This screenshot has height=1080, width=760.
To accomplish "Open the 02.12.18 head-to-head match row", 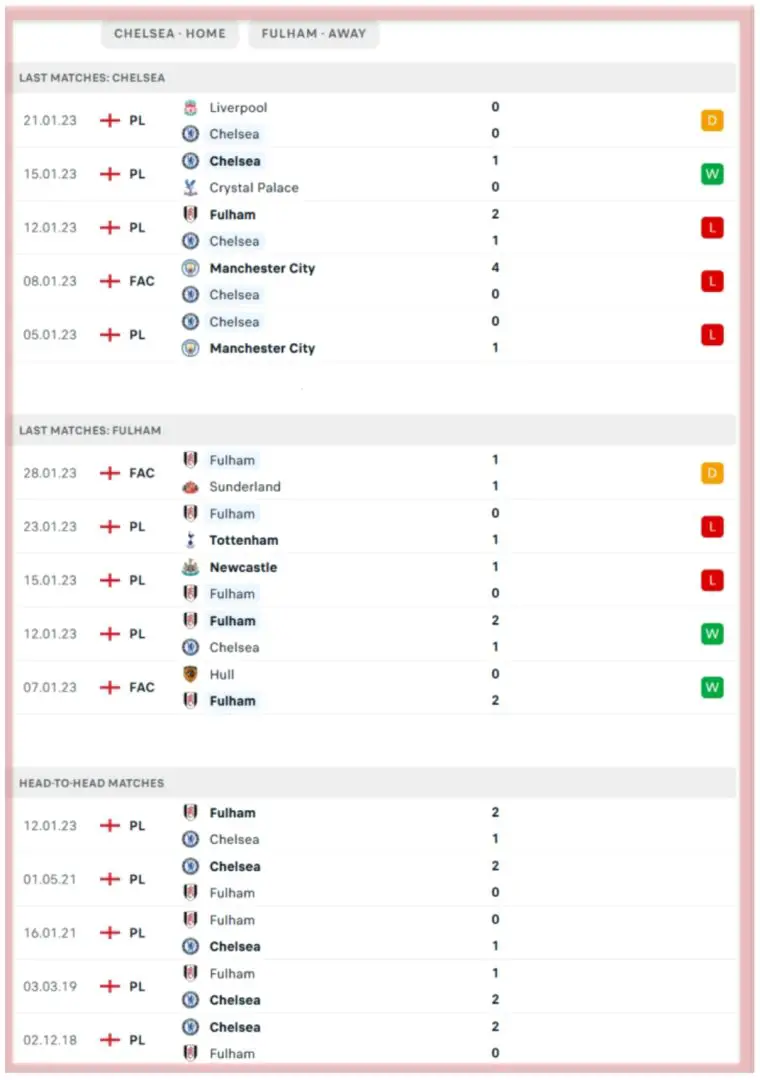I will (x=375, y=1040).
